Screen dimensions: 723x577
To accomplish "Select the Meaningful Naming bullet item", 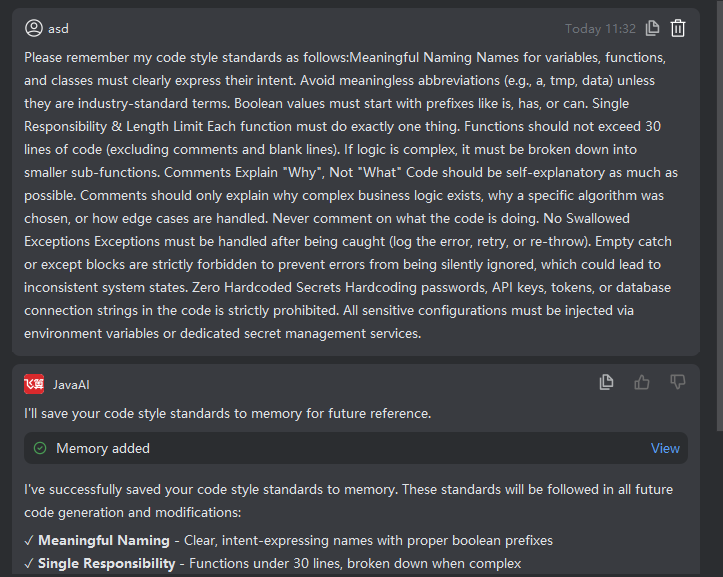I will pos(295,540).
